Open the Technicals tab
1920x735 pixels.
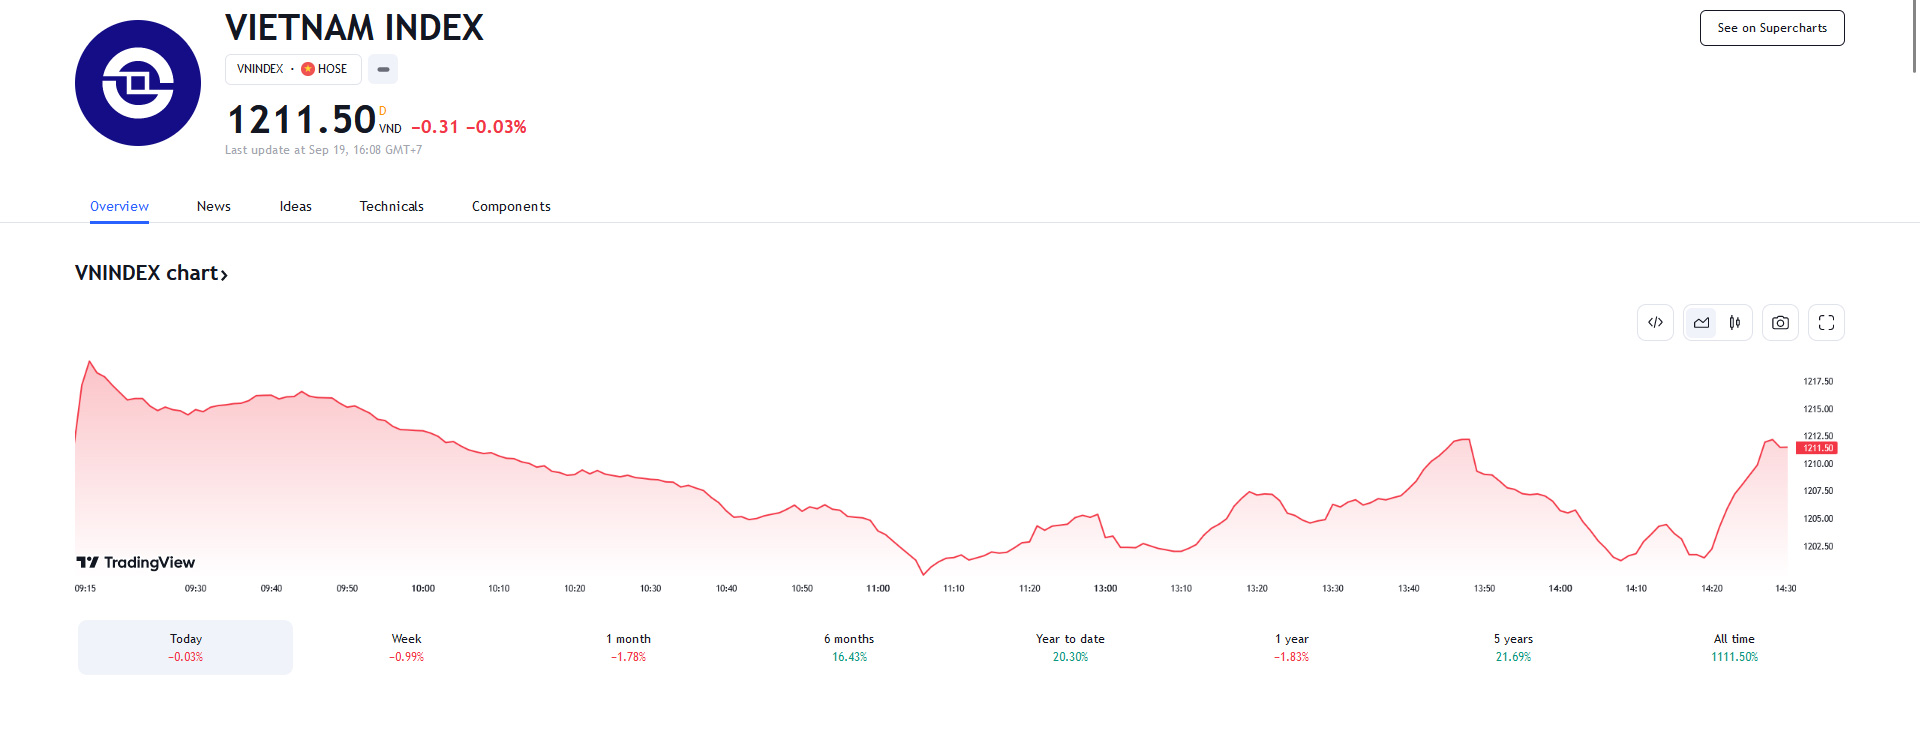(x=392, y=206)
